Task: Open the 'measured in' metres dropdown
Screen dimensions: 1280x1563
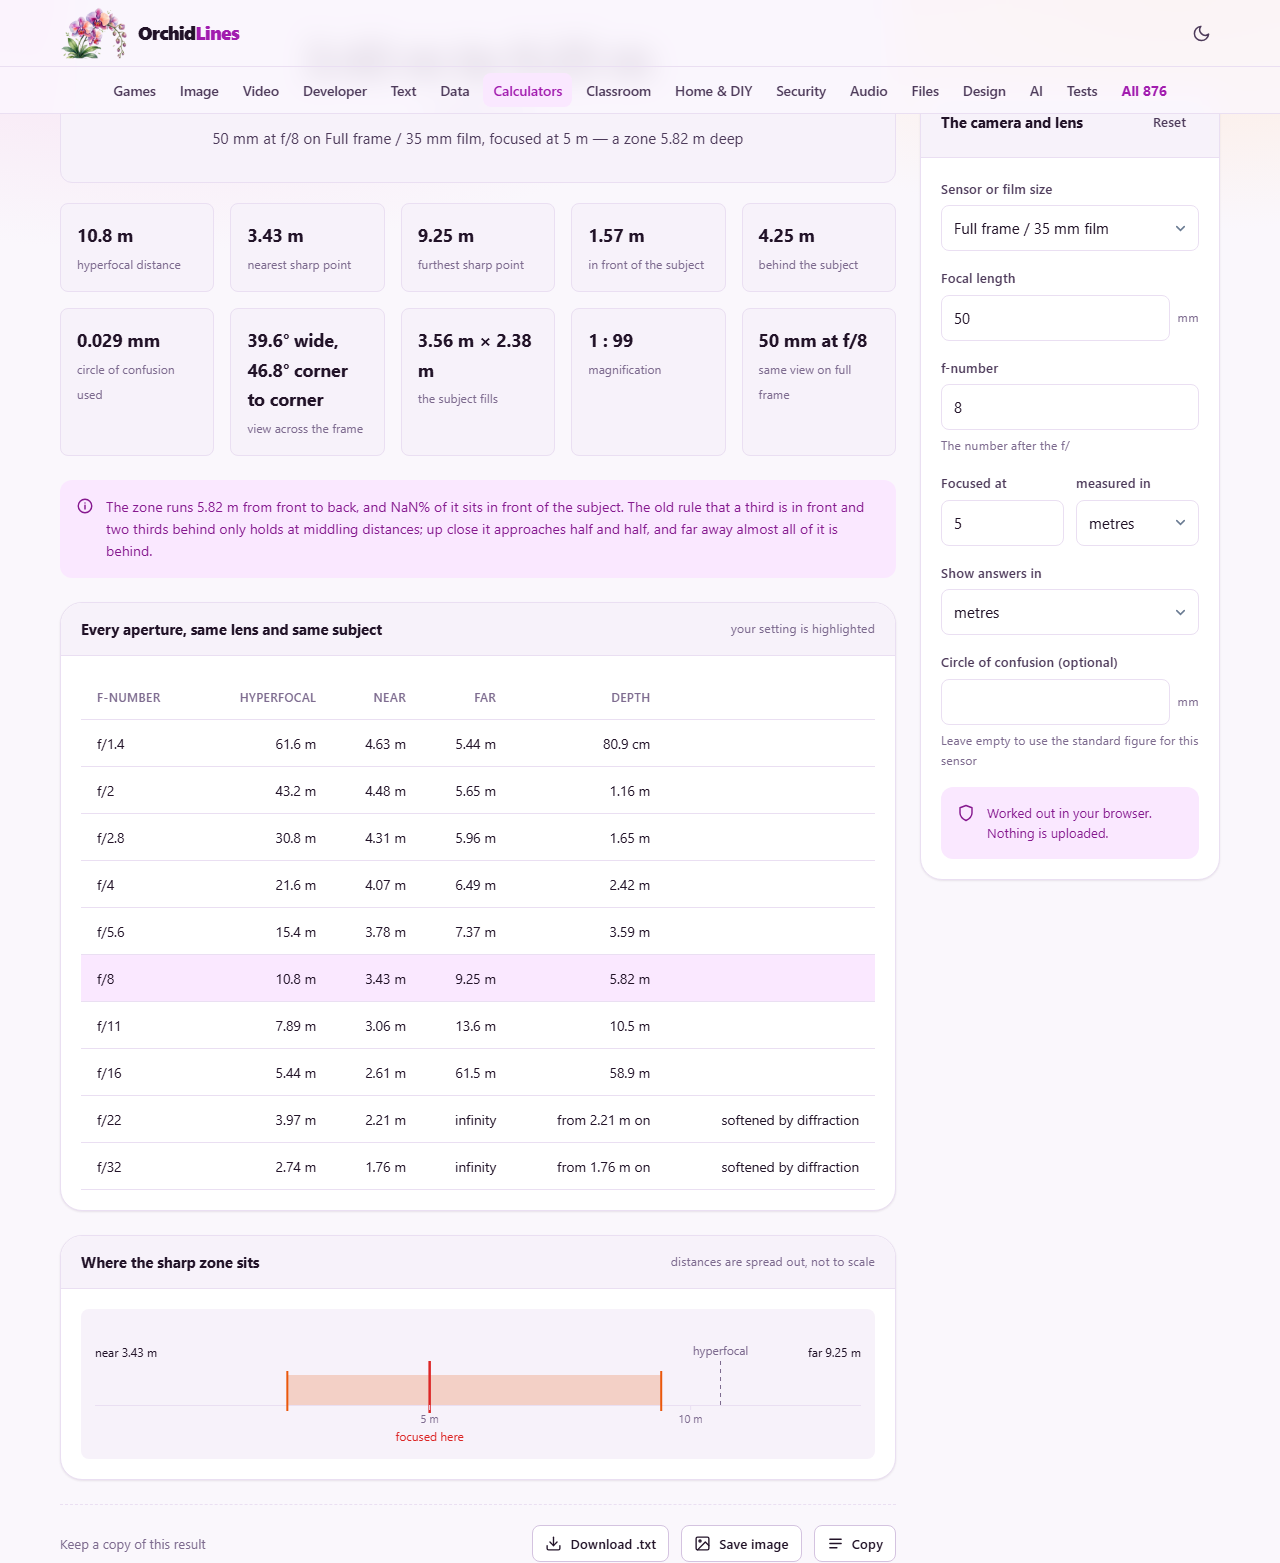Action: 1137,523
